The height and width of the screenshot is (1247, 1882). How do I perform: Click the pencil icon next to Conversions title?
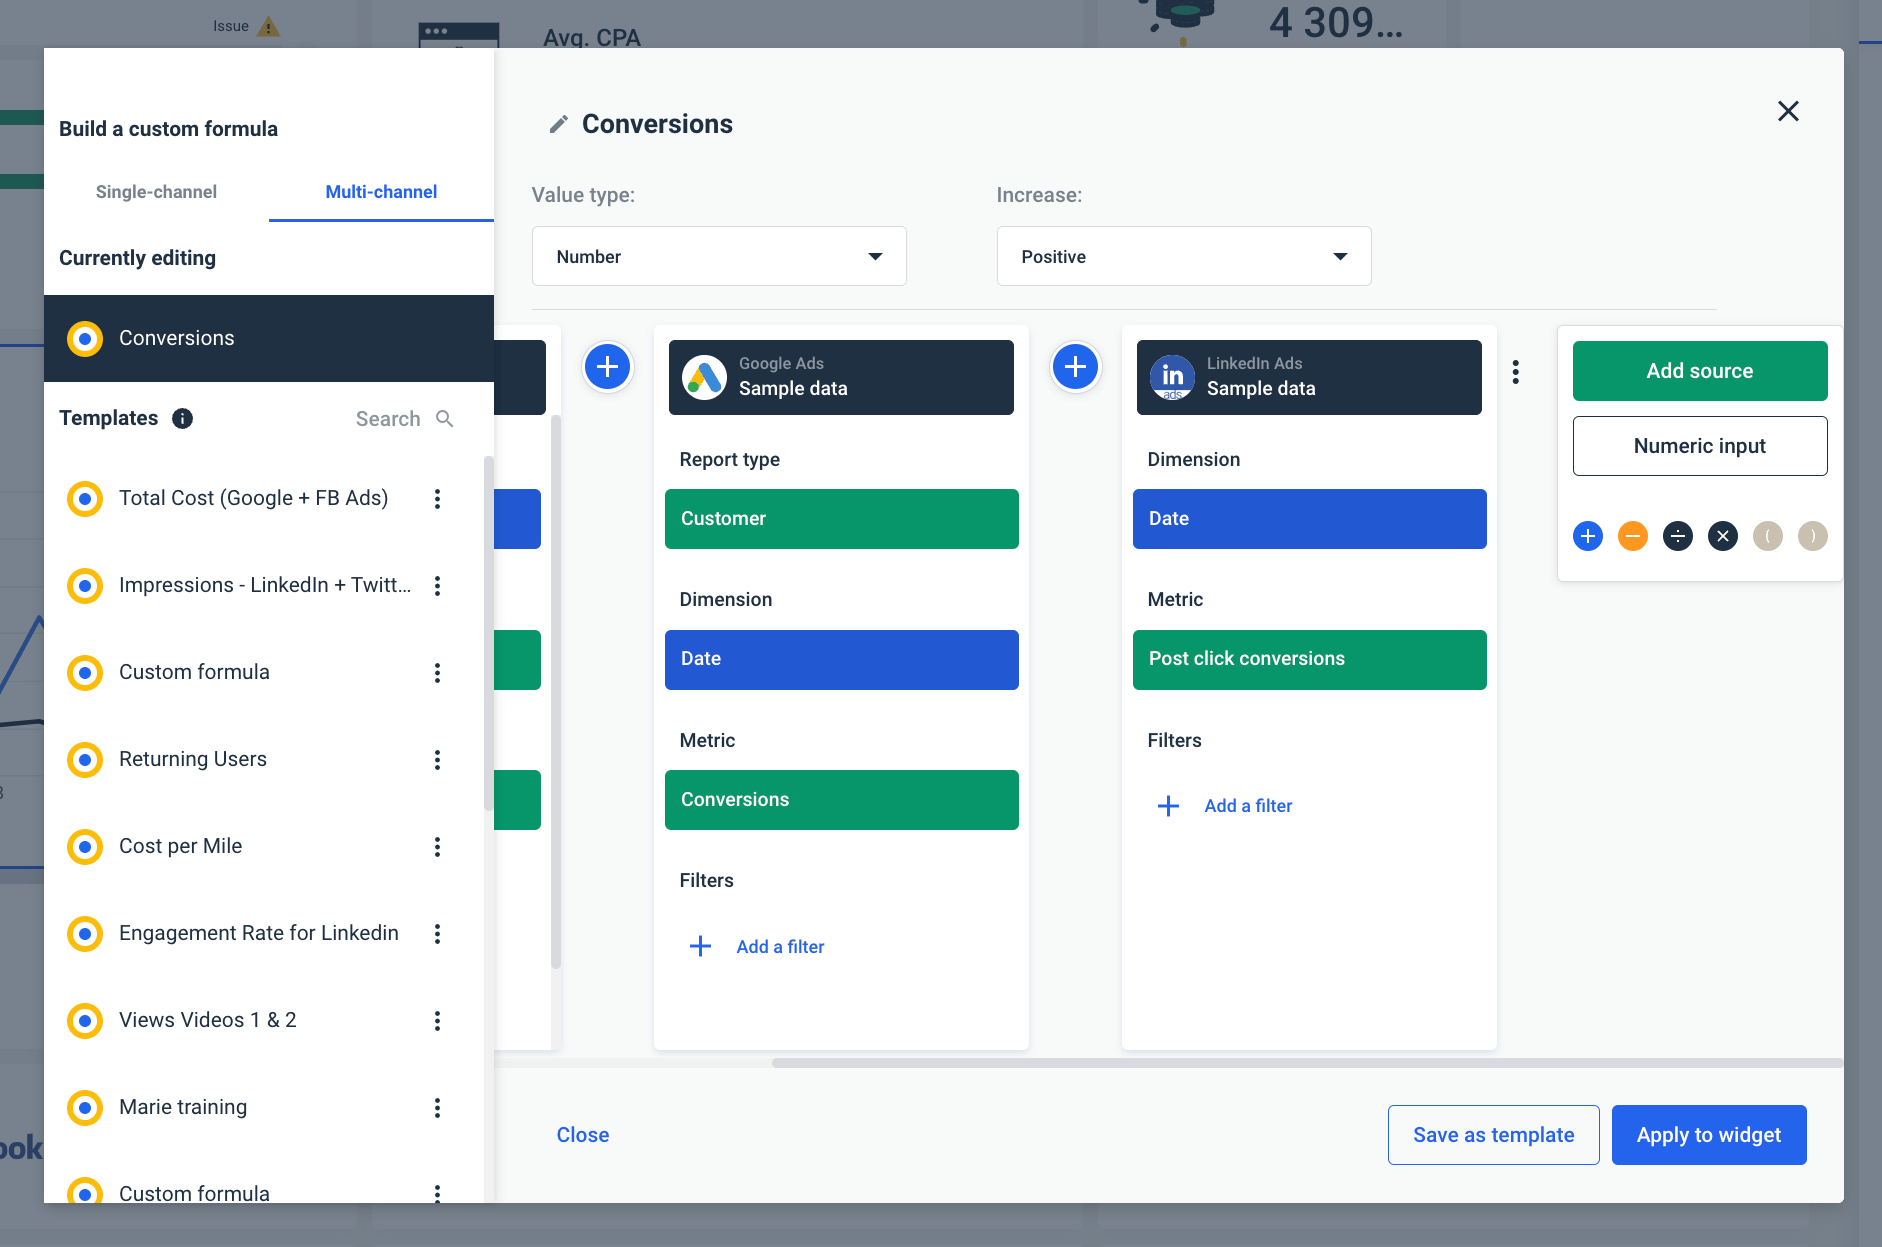click(560, 123)
